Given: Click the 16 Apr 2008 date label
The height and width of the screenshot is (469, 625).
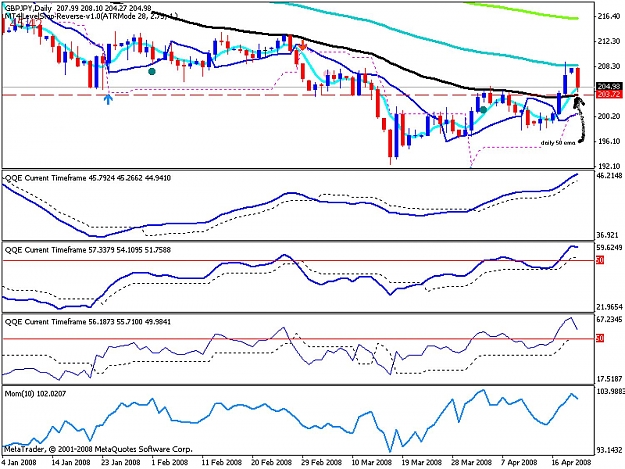Looking at the screenshot, I should pos(571,462).
